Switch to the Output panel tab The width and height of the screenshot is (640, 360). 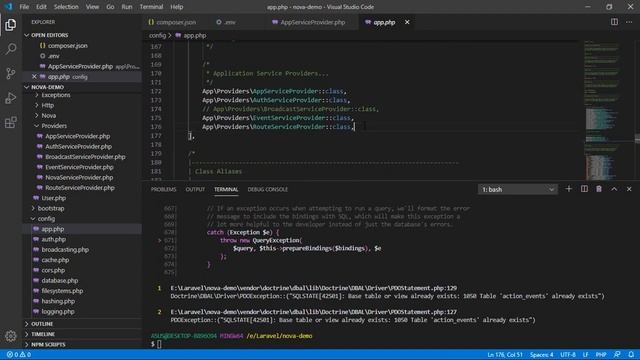pos(195,189)
